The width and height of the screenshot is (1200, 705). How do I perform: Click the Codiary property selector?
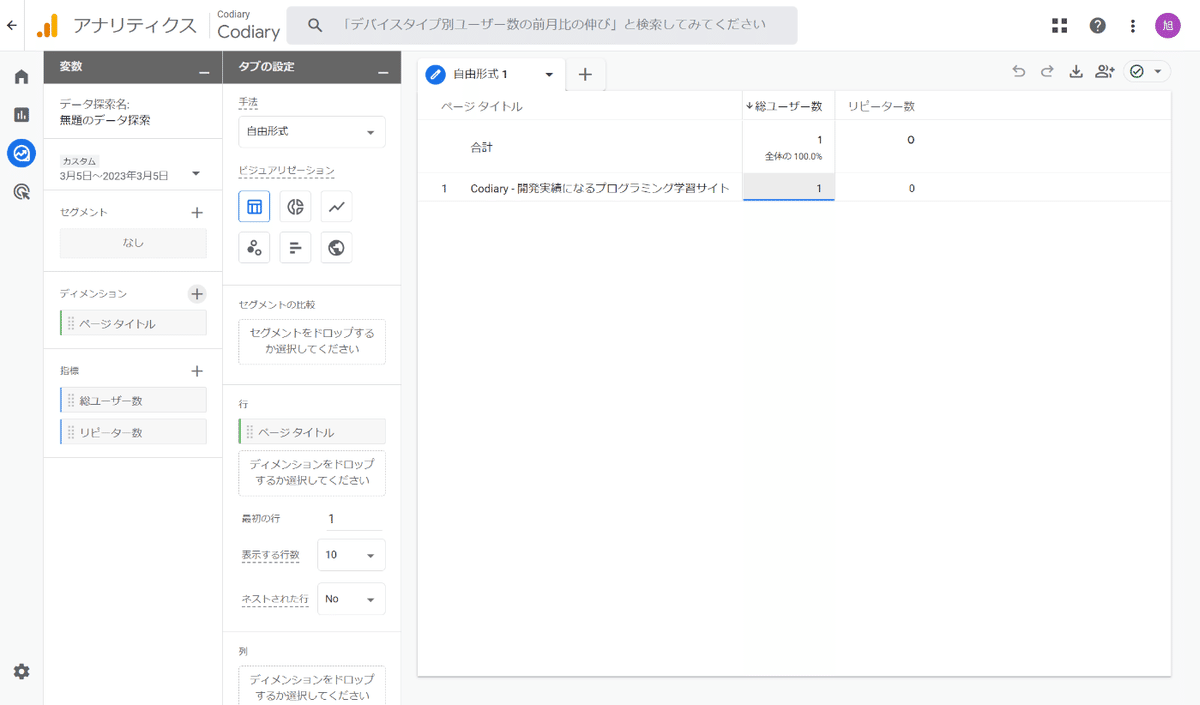click(x=247, y=27)
